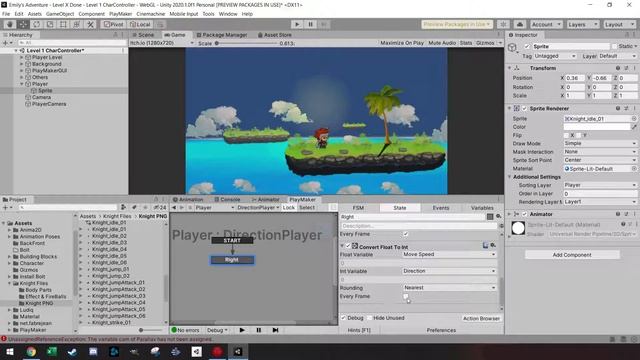The image size is (640, 360).
Task: Open the custom editor tools icon
Action: point(90,24)
